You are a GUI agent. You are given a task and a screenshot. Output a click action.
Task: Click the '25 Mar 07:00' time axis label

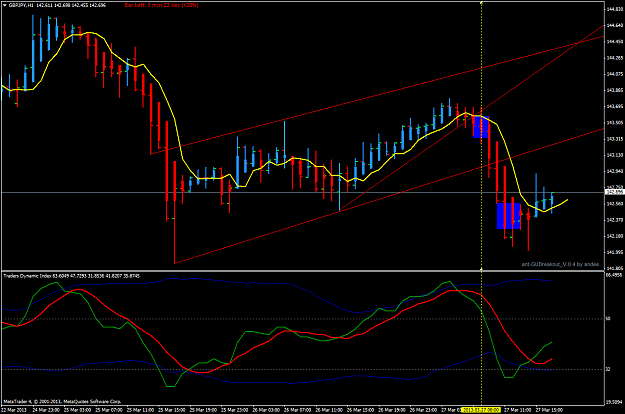[109, 410]
